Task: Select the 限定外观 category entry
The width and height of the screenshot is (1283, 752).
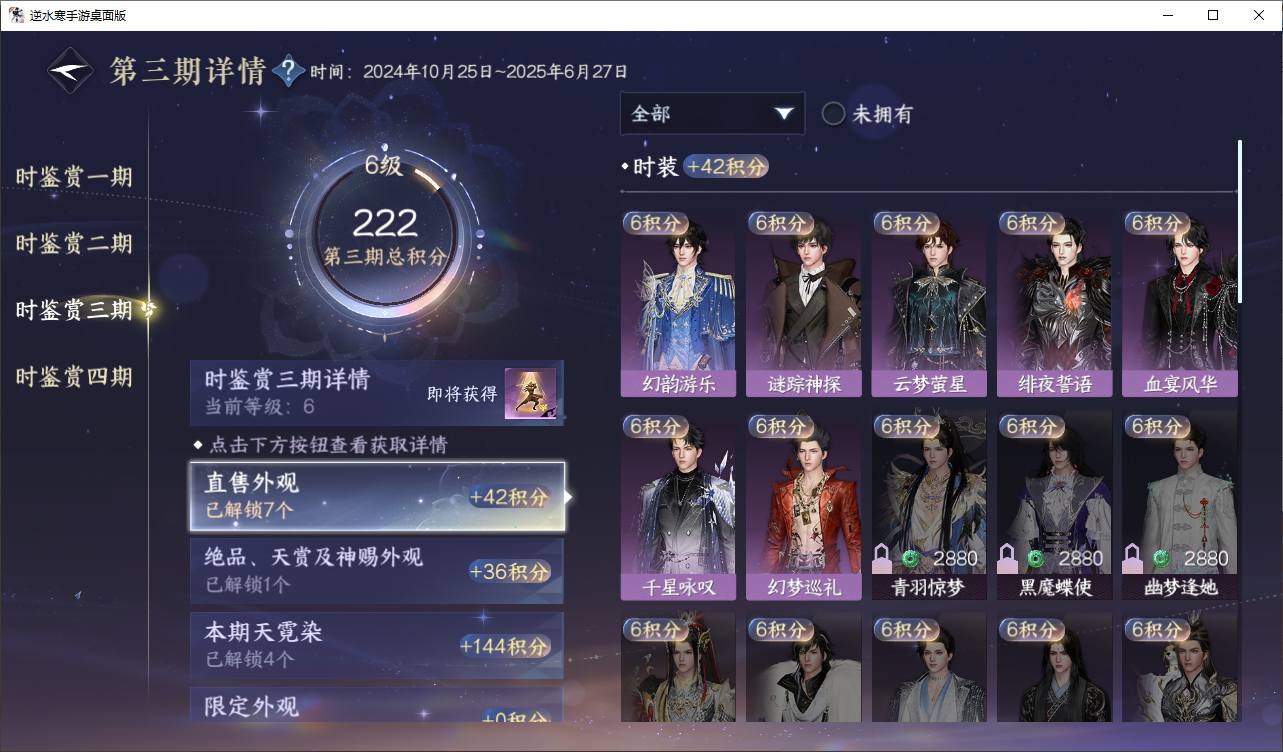Action: [377, 704]
